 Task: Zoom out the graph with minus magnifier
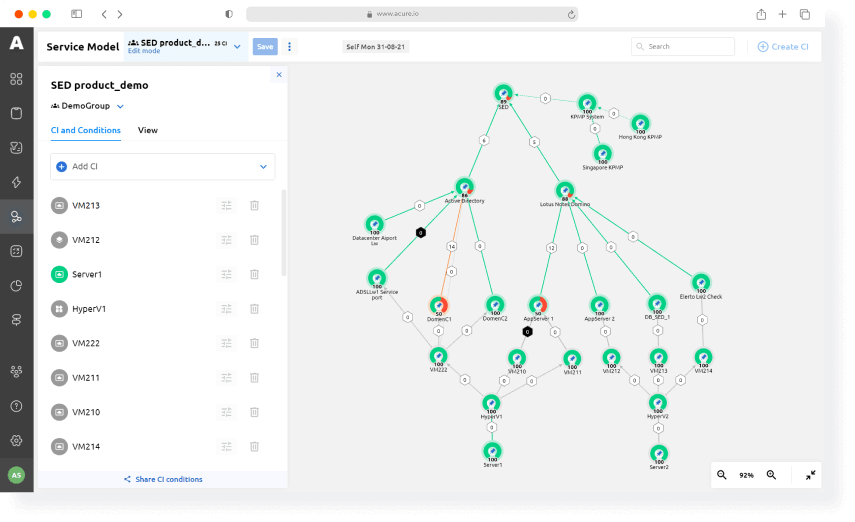click(721, 475)
